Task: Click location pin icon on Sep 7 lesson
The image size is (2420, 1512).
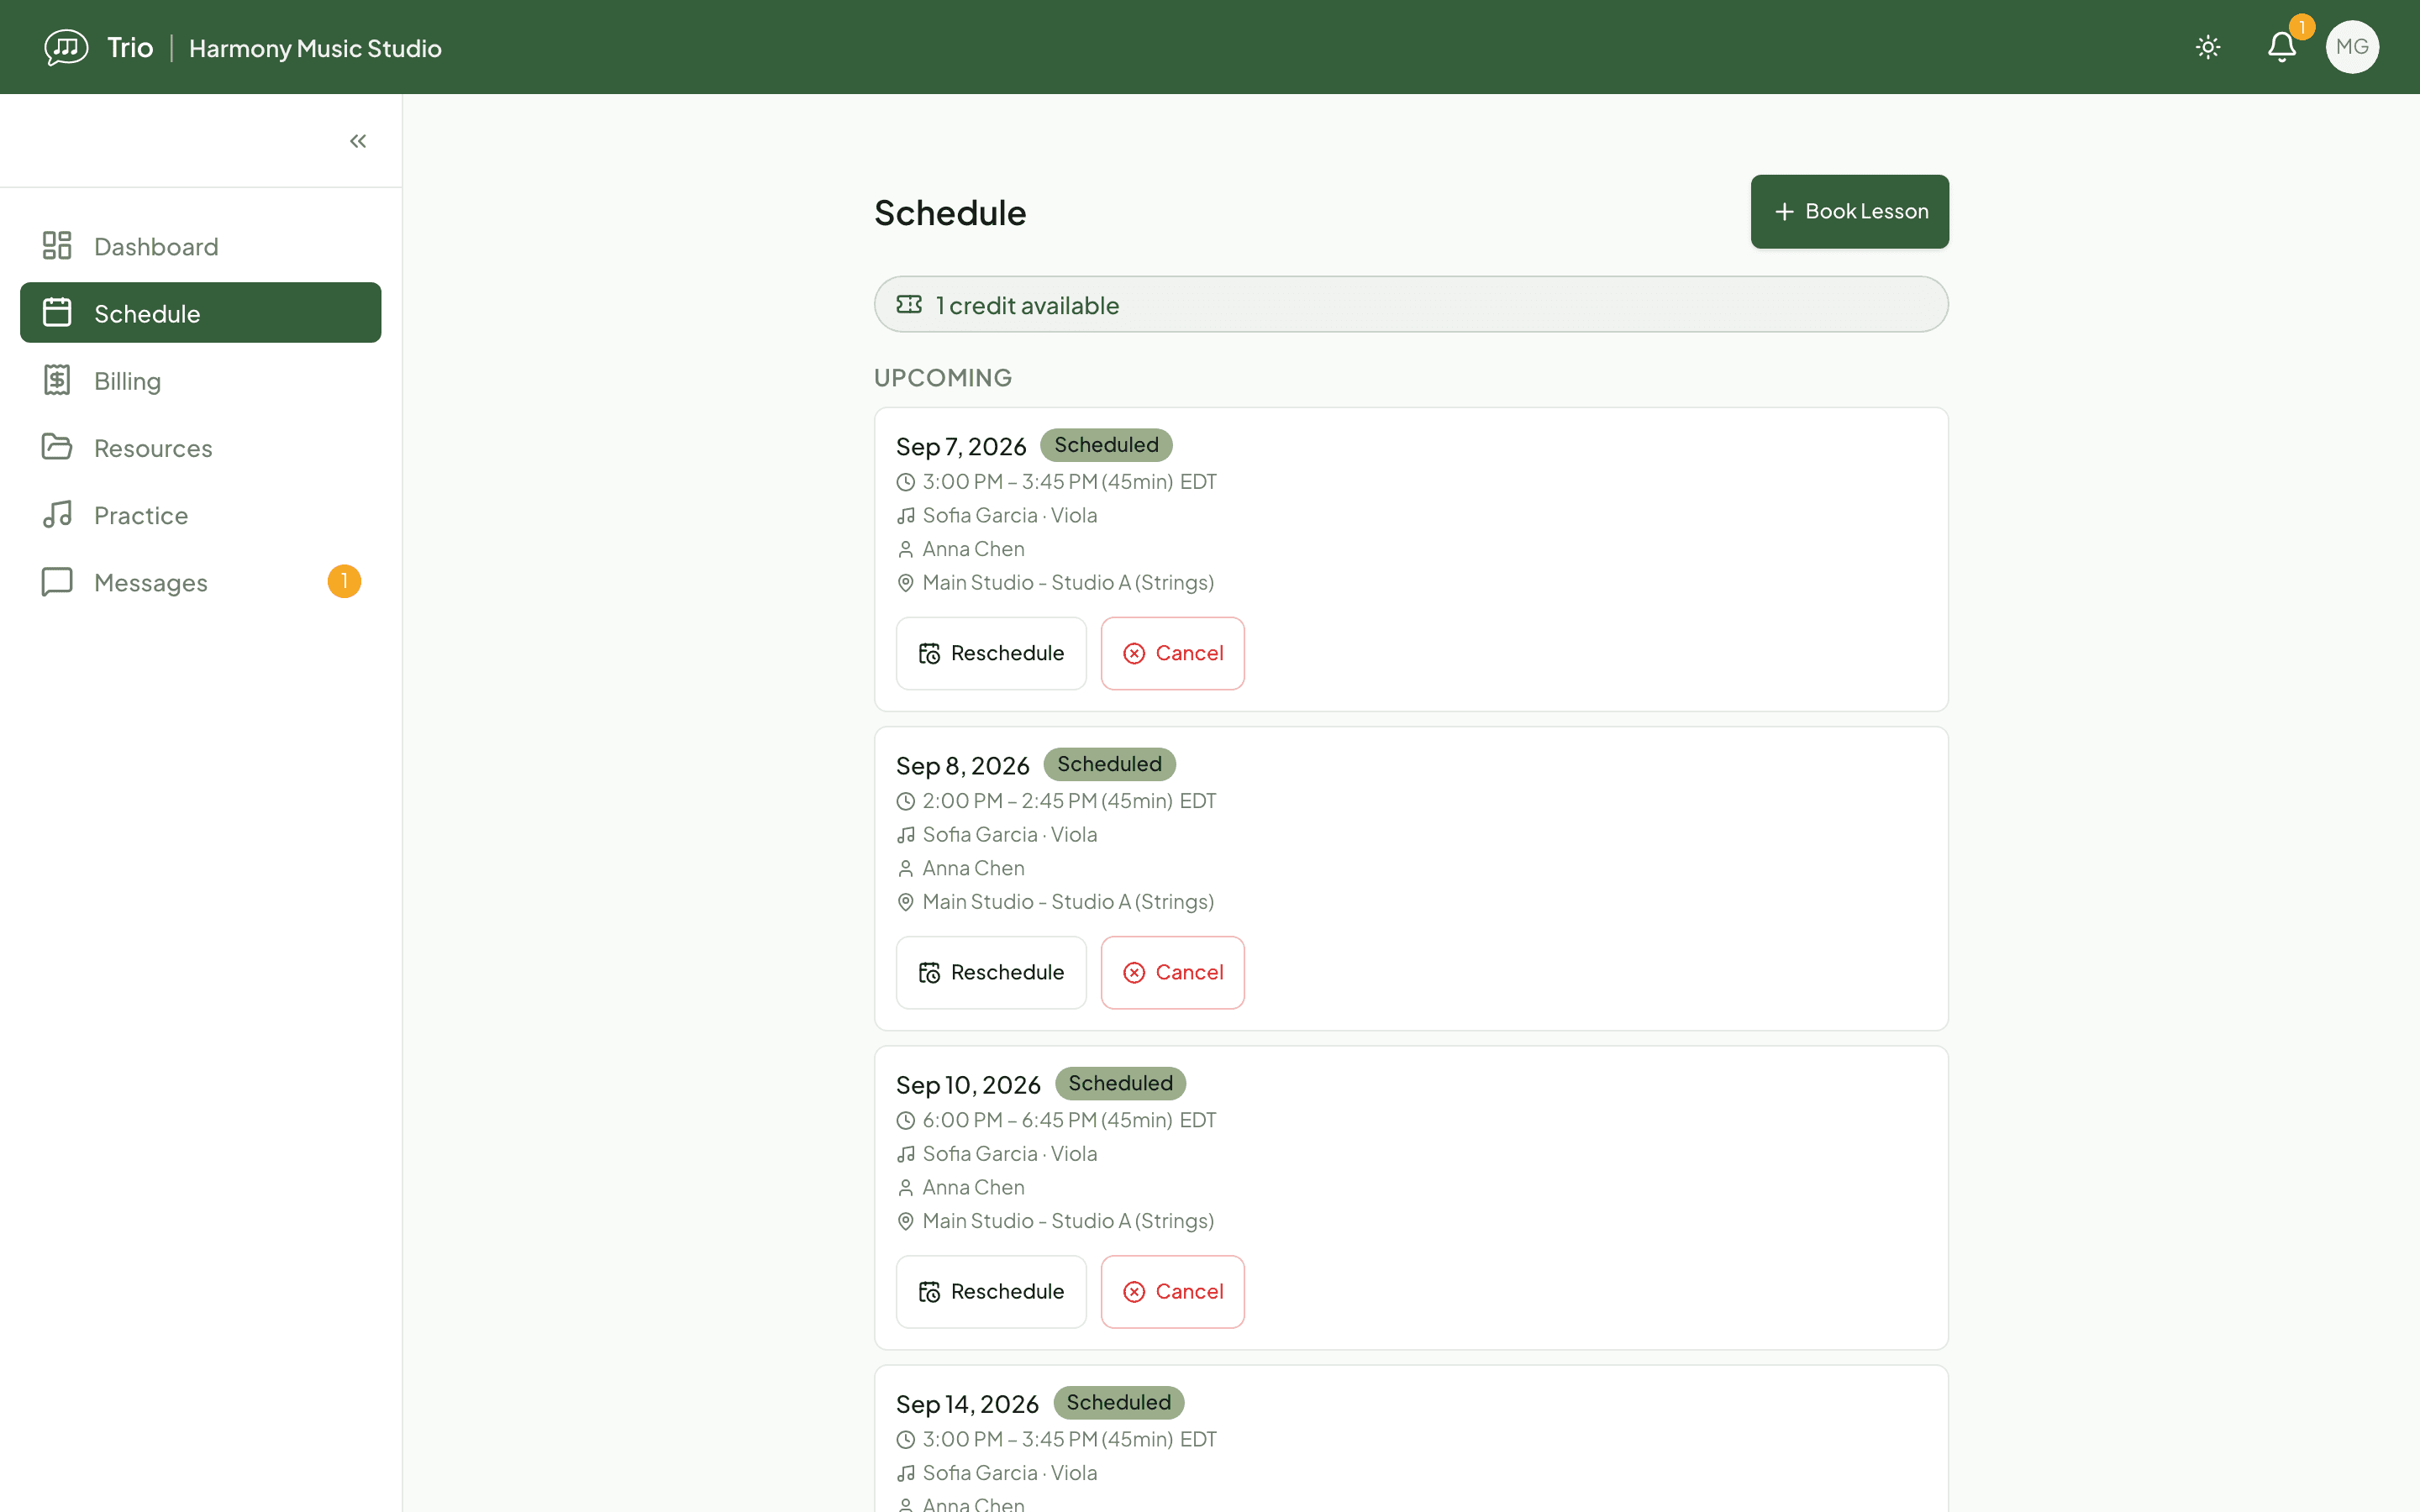Action: [x=905, y=583]
